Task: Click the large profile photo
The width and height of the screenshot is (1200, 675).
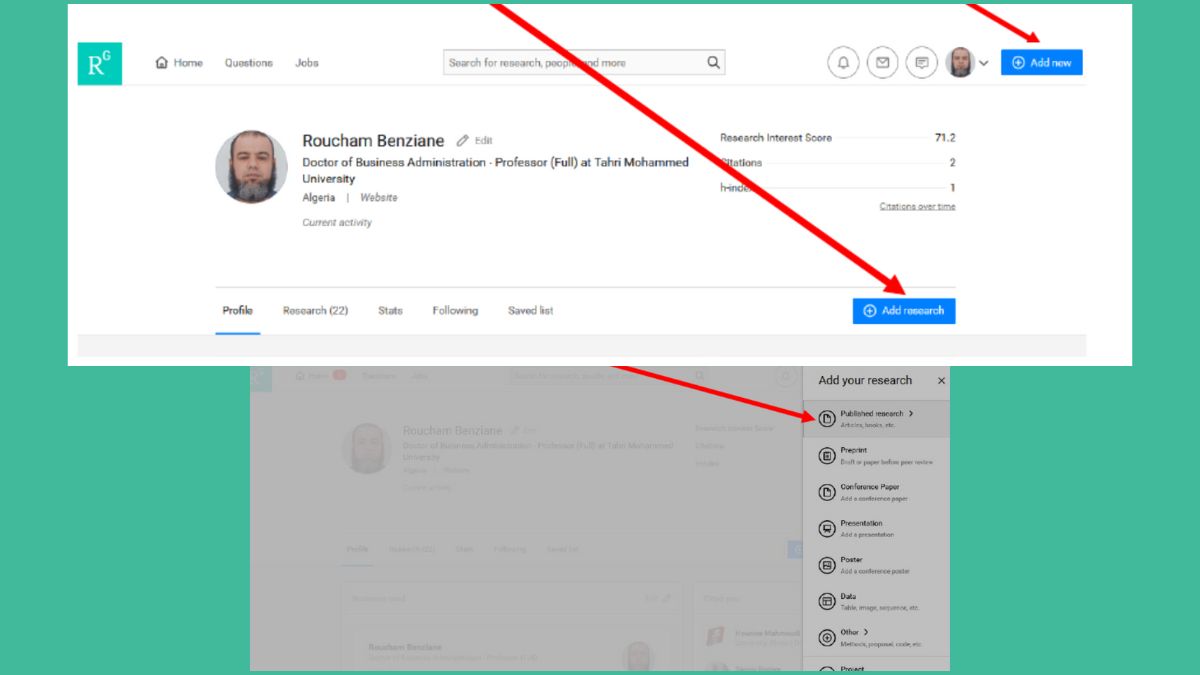Action: click(252, 167)
